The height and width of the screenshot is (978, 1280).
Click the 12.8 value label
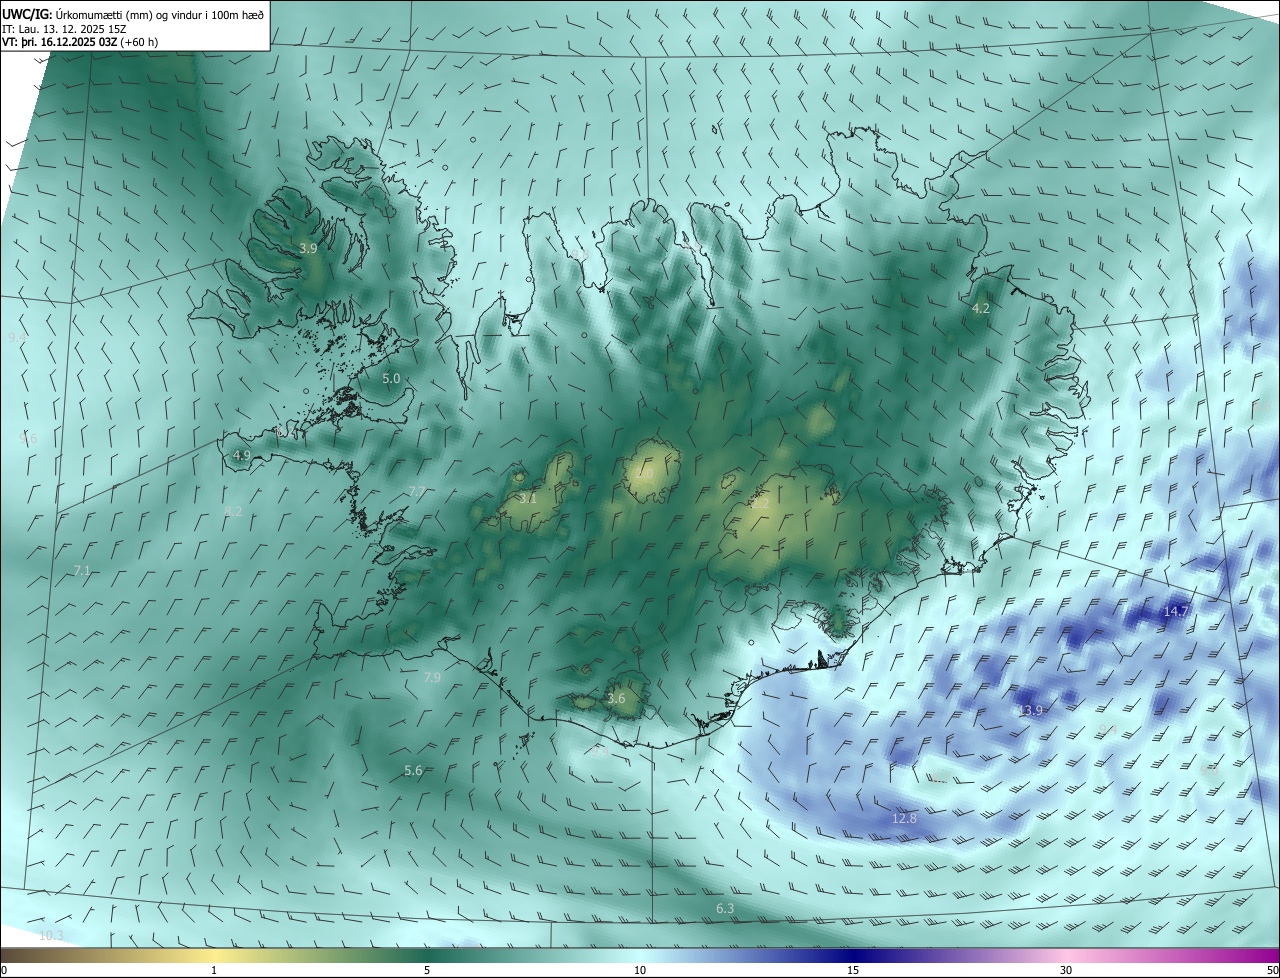click(x=904, y=818)
